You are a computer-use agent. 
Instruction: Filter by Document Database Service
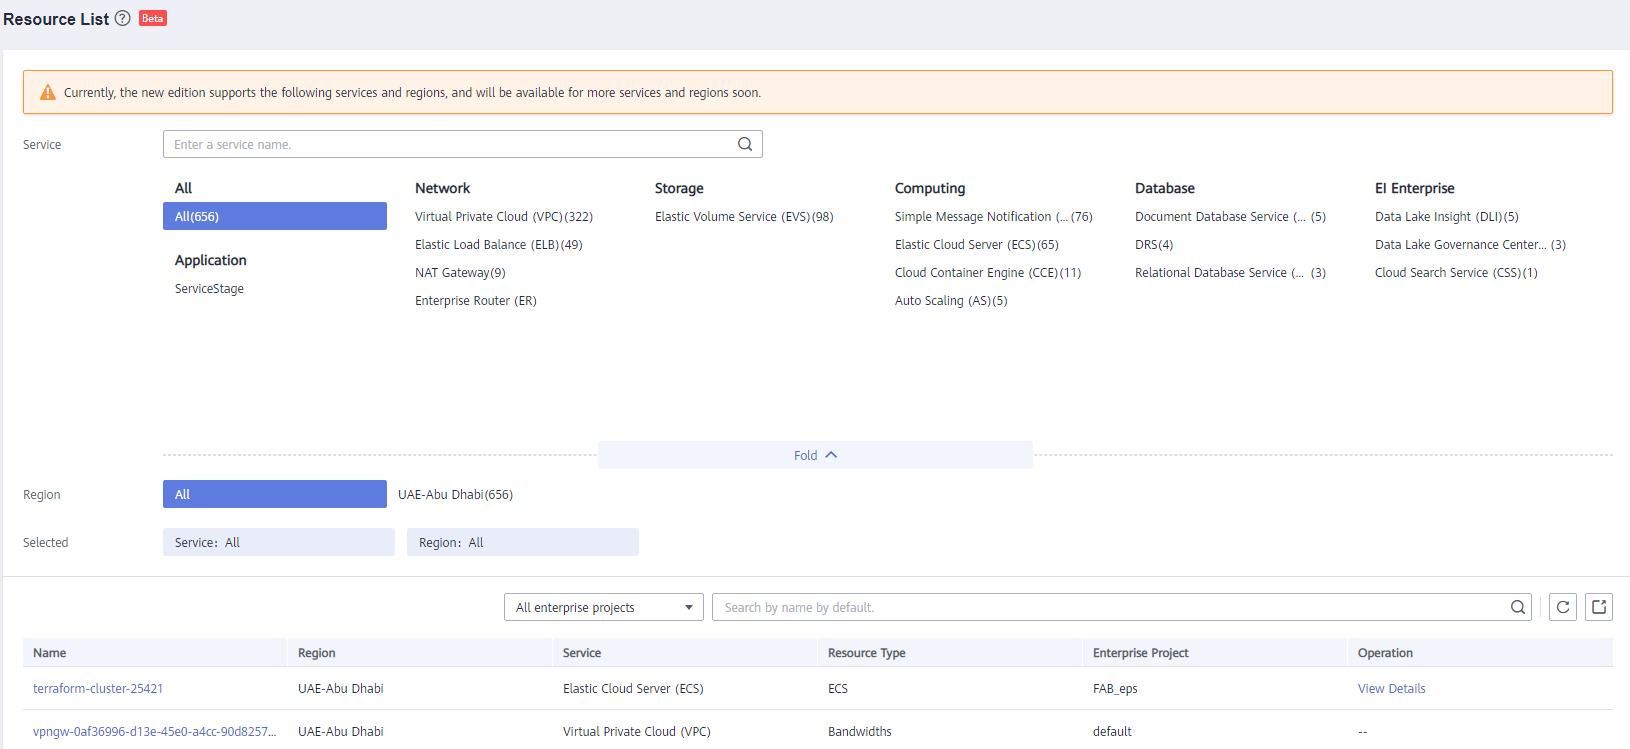(x=1230, y=216)
